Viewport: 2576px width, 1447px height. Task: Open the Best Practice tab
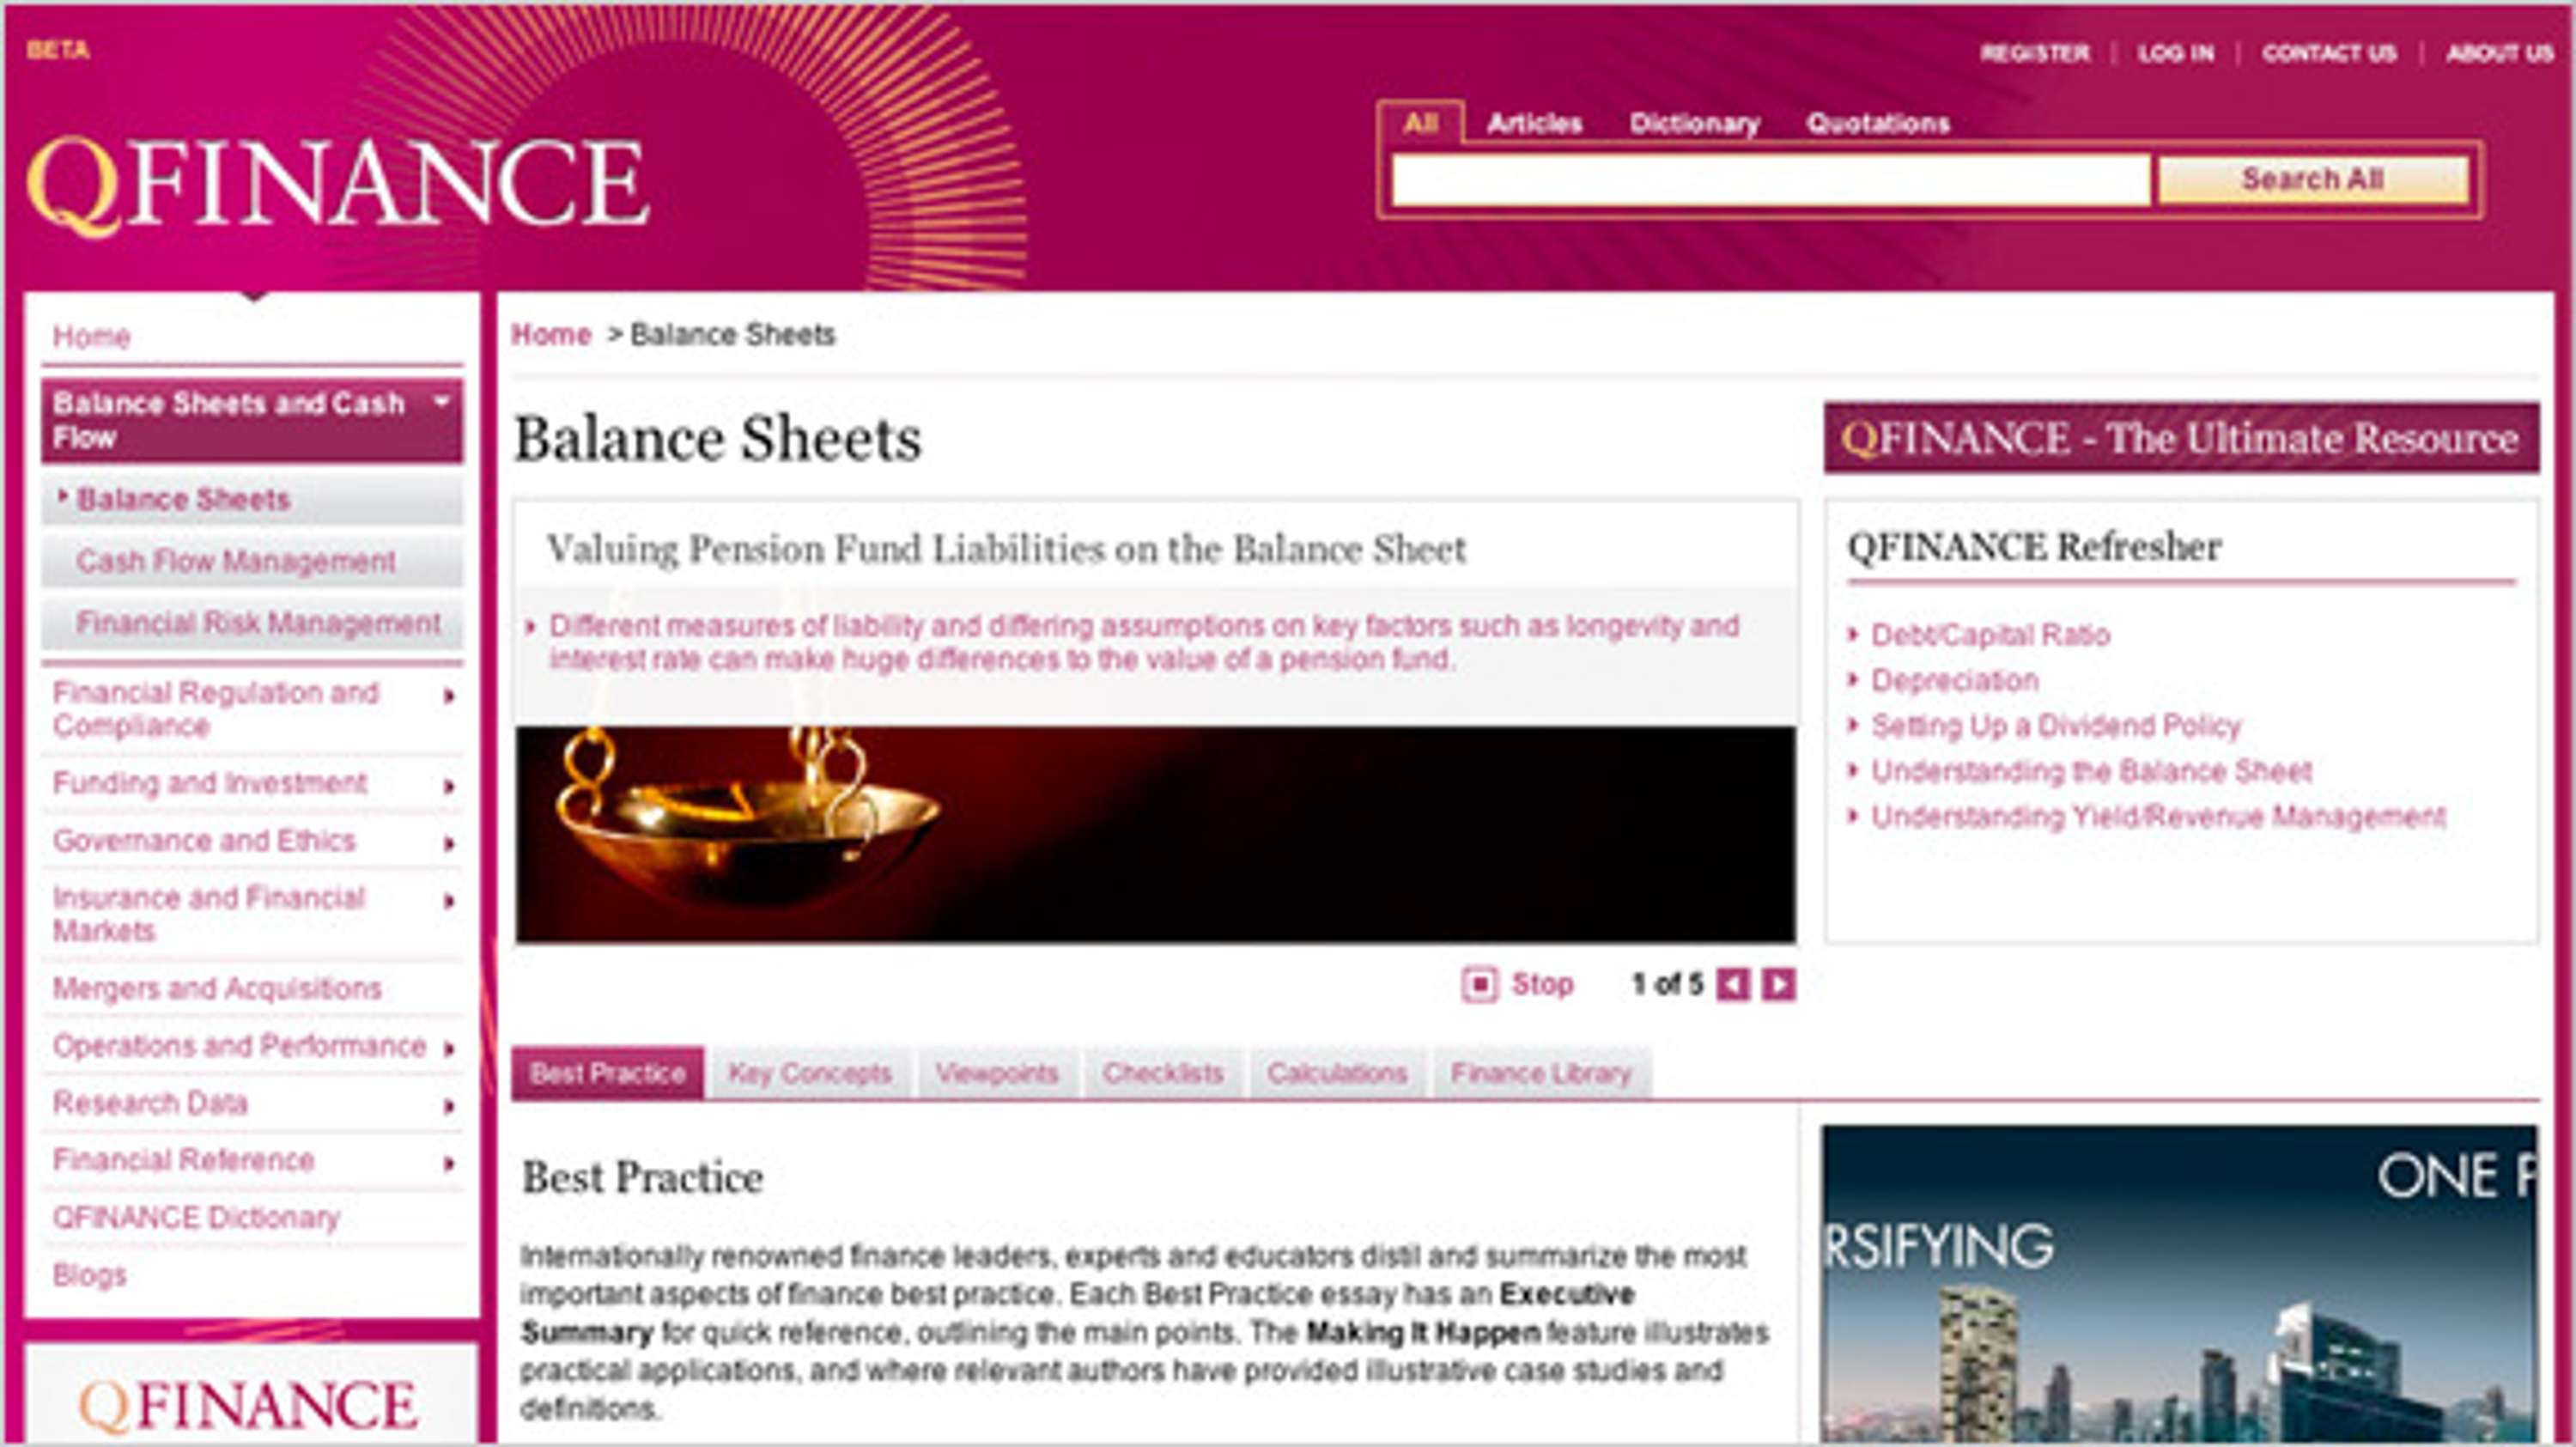pos(608,1073)
